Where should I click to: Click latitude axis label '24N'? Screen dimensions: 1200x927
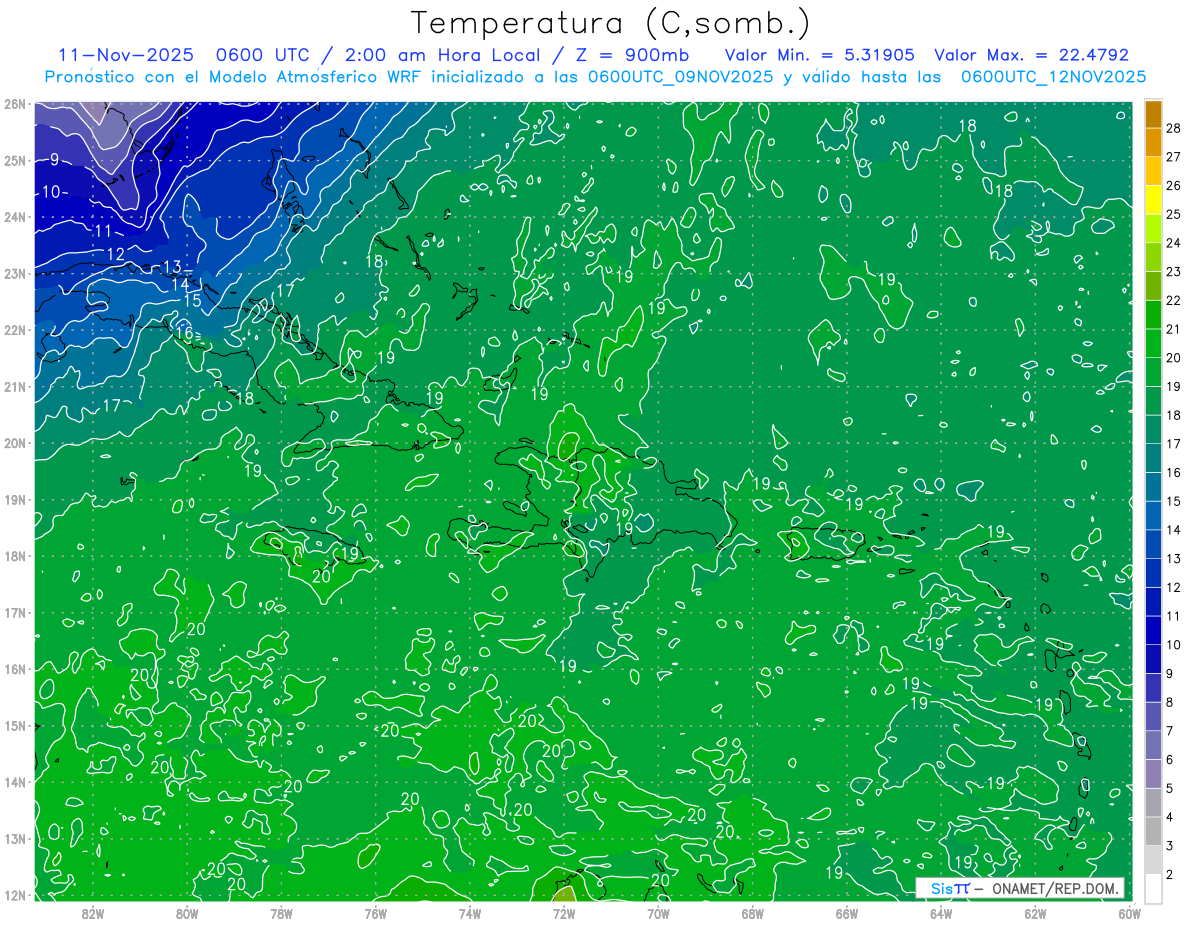14,217
